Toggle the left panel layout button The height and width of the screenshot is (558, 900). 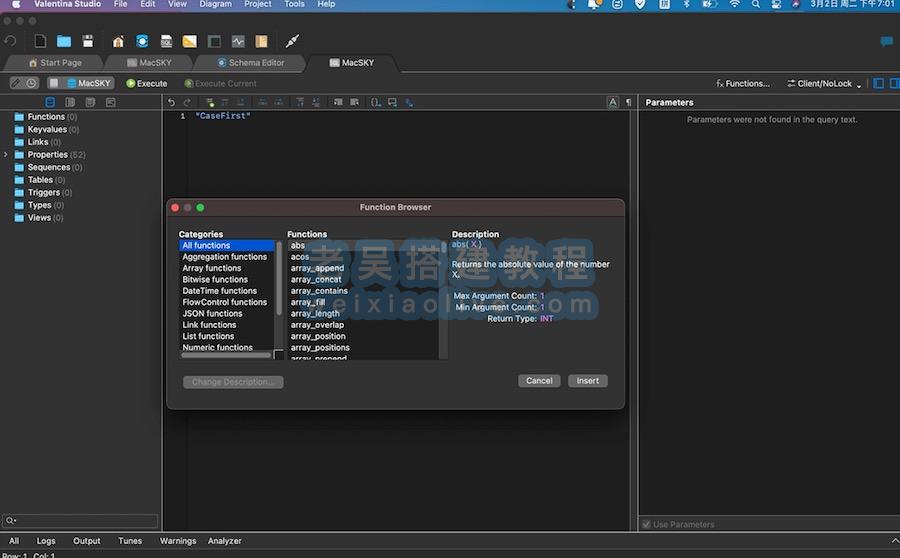tap(878, 83)
